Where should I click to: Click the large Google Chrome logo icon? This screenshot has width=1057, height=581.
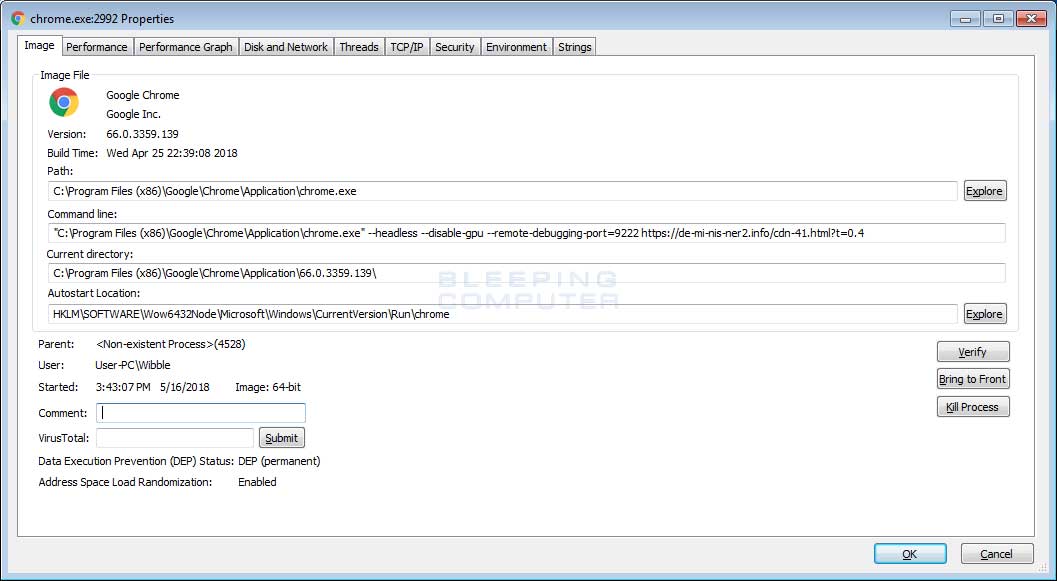[x=64, y=103]
